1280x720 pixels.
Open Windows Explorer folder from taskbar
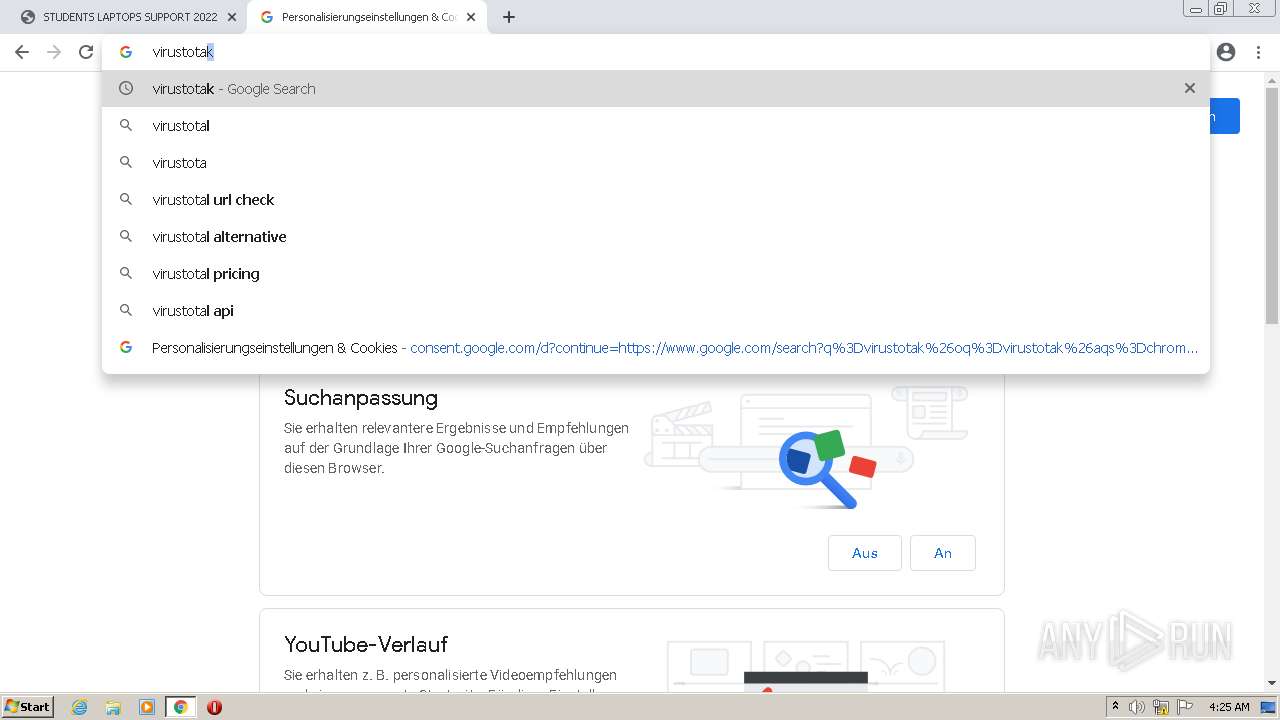tap(113, 707)
